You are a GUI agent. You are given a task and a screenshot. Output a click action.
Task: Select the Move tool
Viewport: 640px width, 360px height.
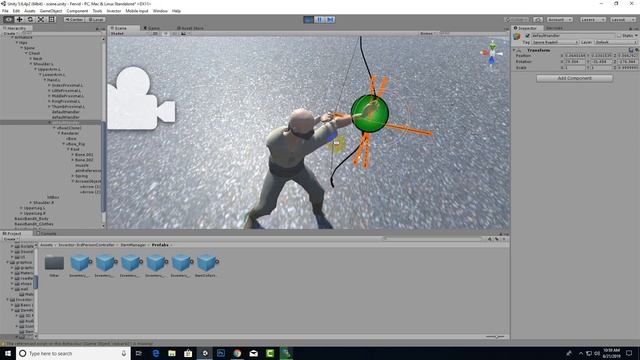tap(19, 19)
